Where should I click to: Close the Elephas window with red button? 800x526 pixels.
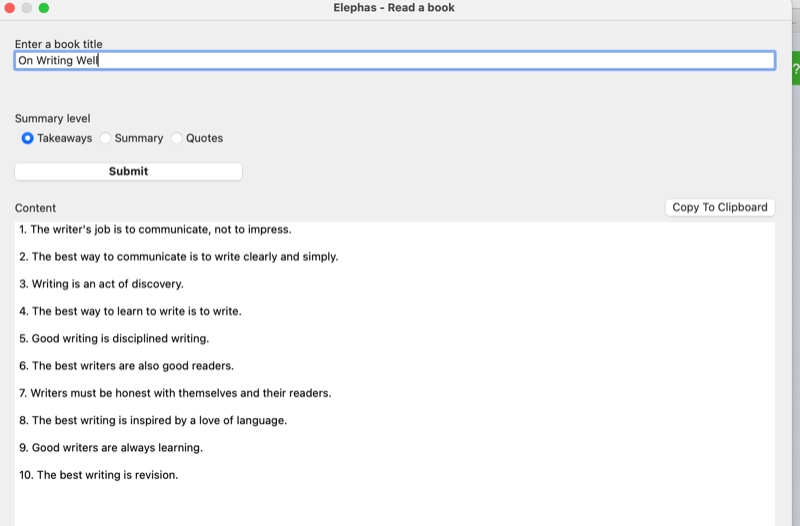(9, 8)
